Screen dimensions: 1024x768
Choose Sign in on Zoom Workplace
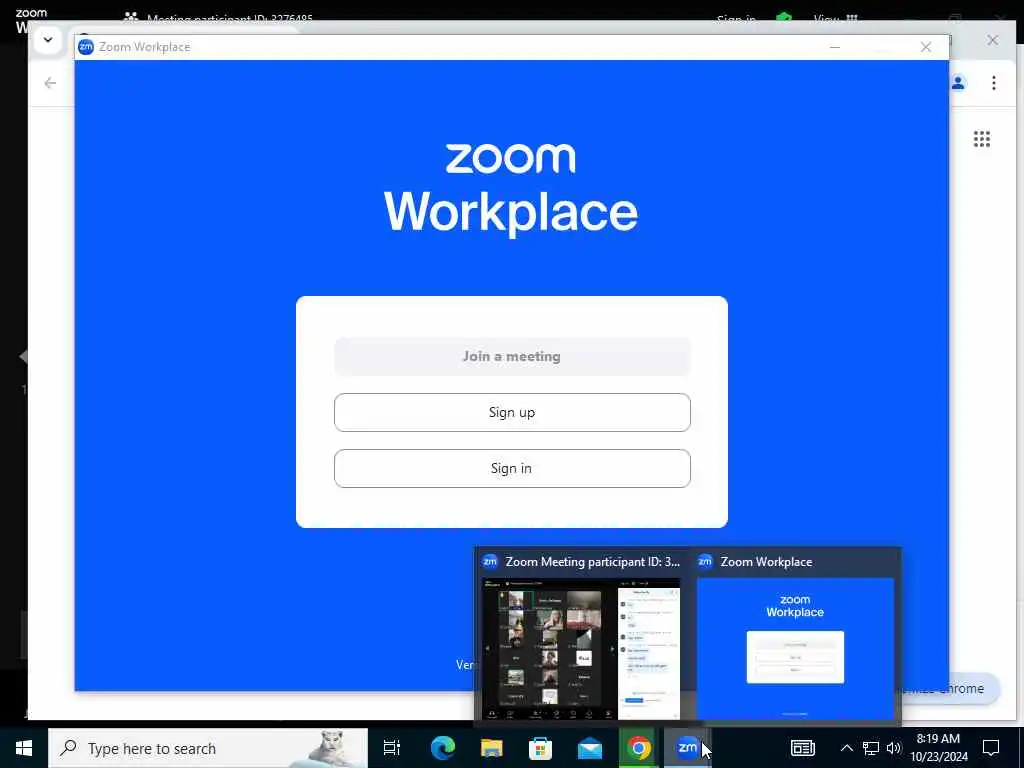point(512,468)
